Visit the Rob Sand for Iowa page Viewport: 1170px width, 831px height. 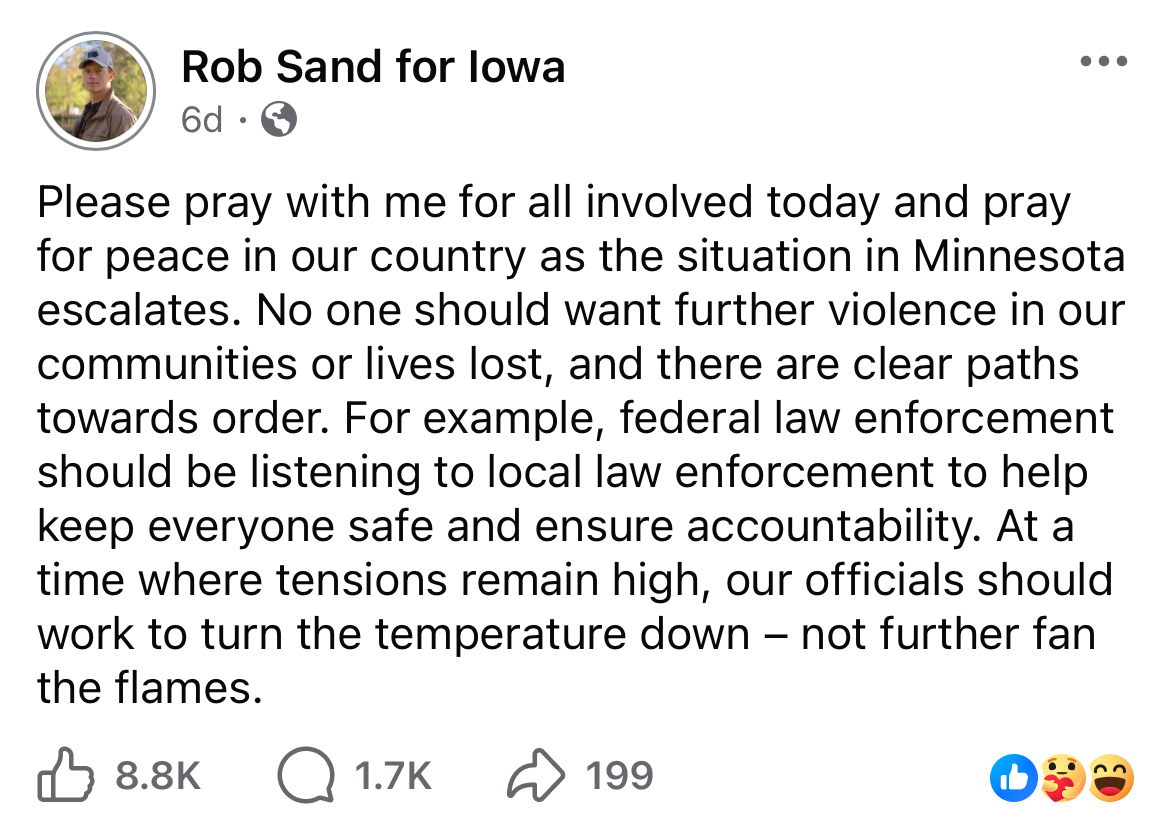[x=373, y=67]
